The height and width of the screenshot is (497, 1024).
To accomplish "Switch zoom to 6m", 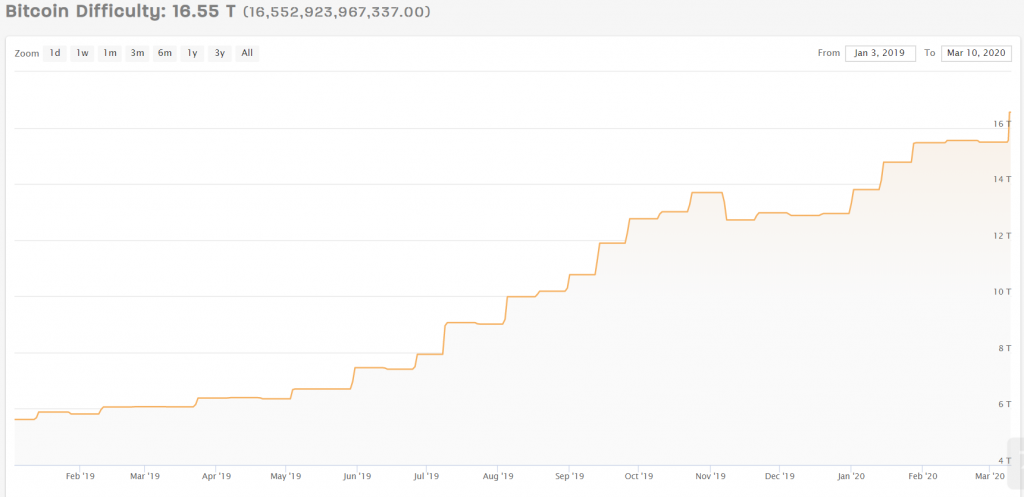I will point(165,53).
